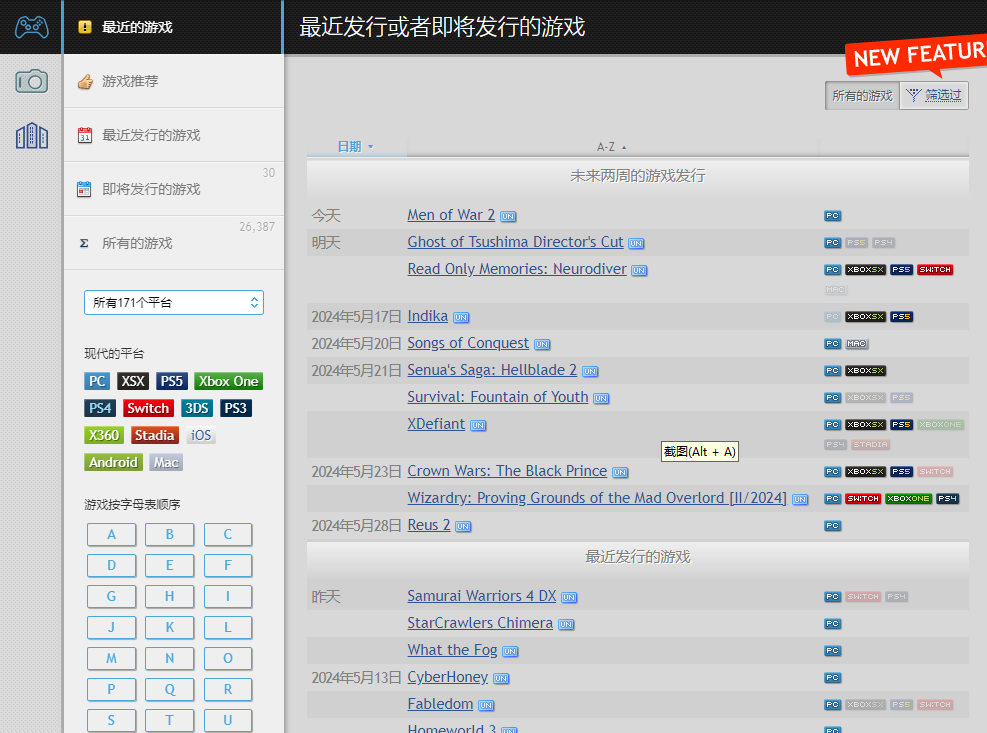Browse games starting with letter R

[x=228, y=689]
